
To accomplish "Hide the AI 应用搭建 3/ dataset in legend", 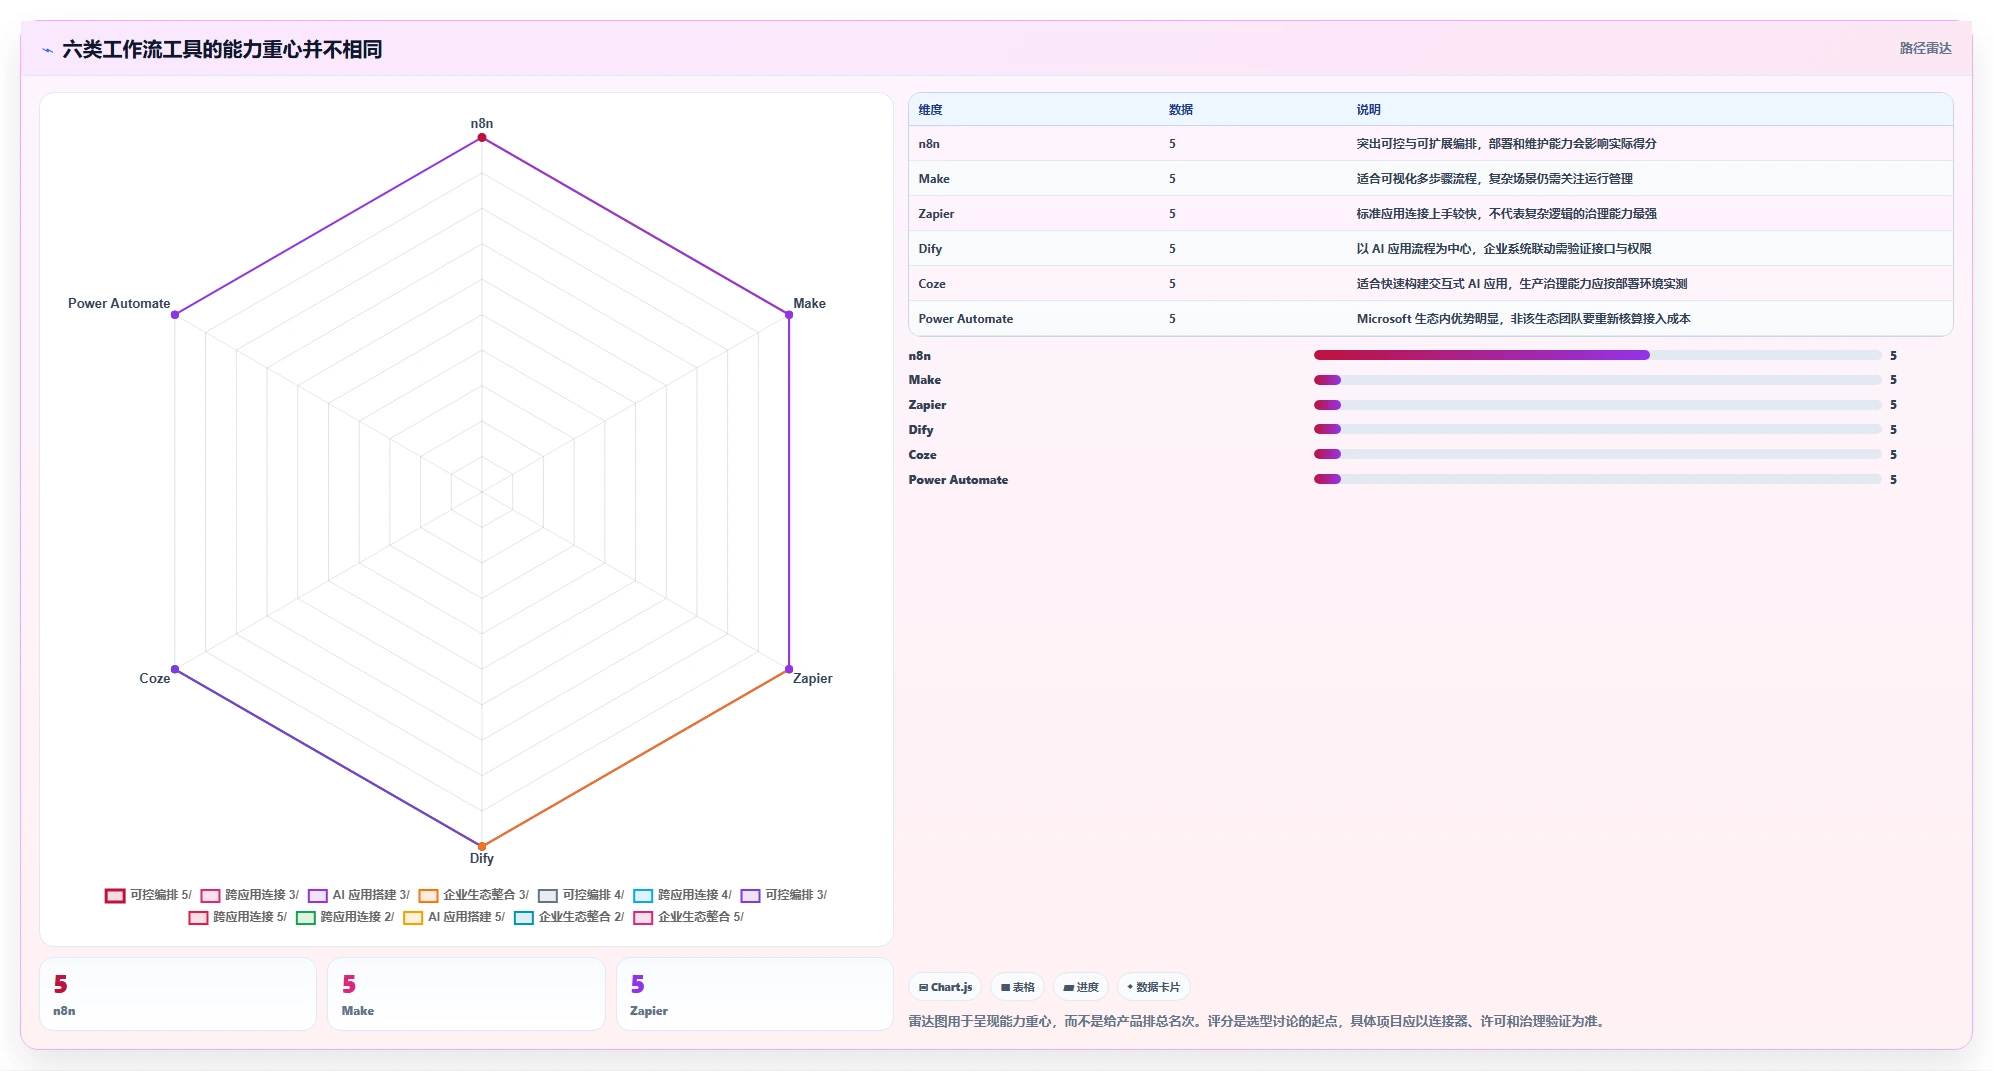I will (x=359, y=895).
